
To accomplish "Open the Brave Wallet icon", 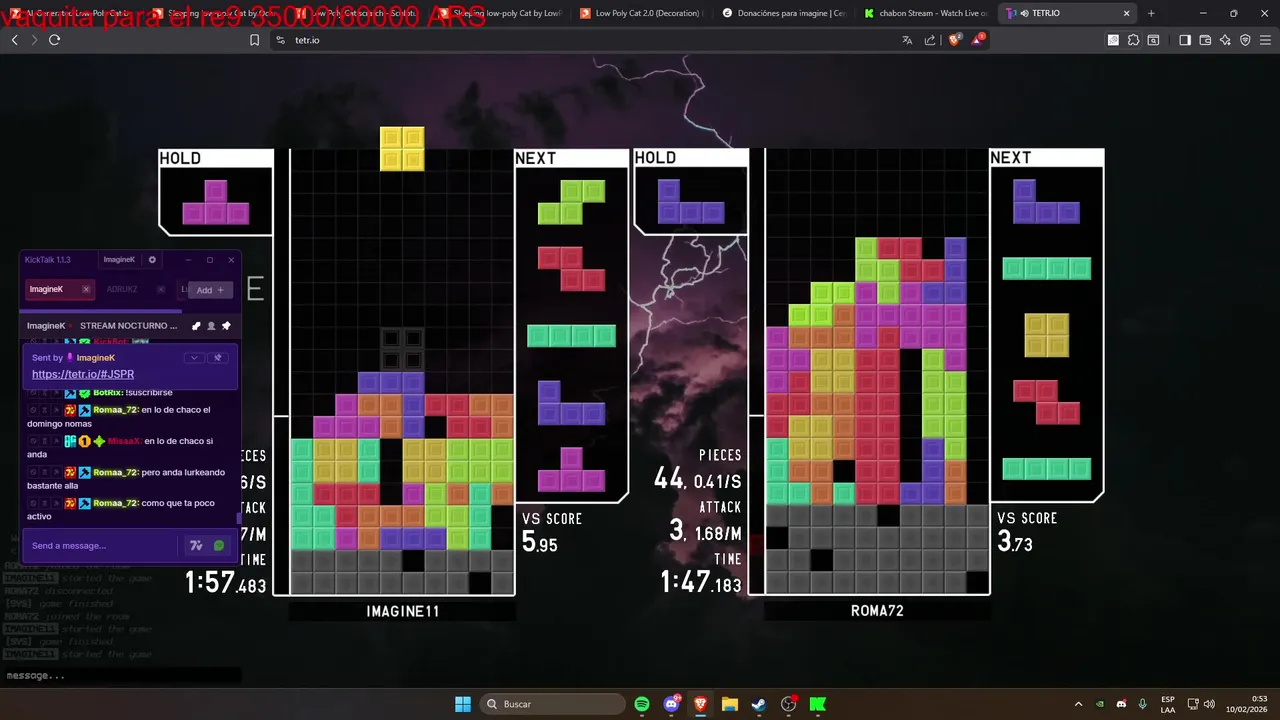I will coord(1205,40).
